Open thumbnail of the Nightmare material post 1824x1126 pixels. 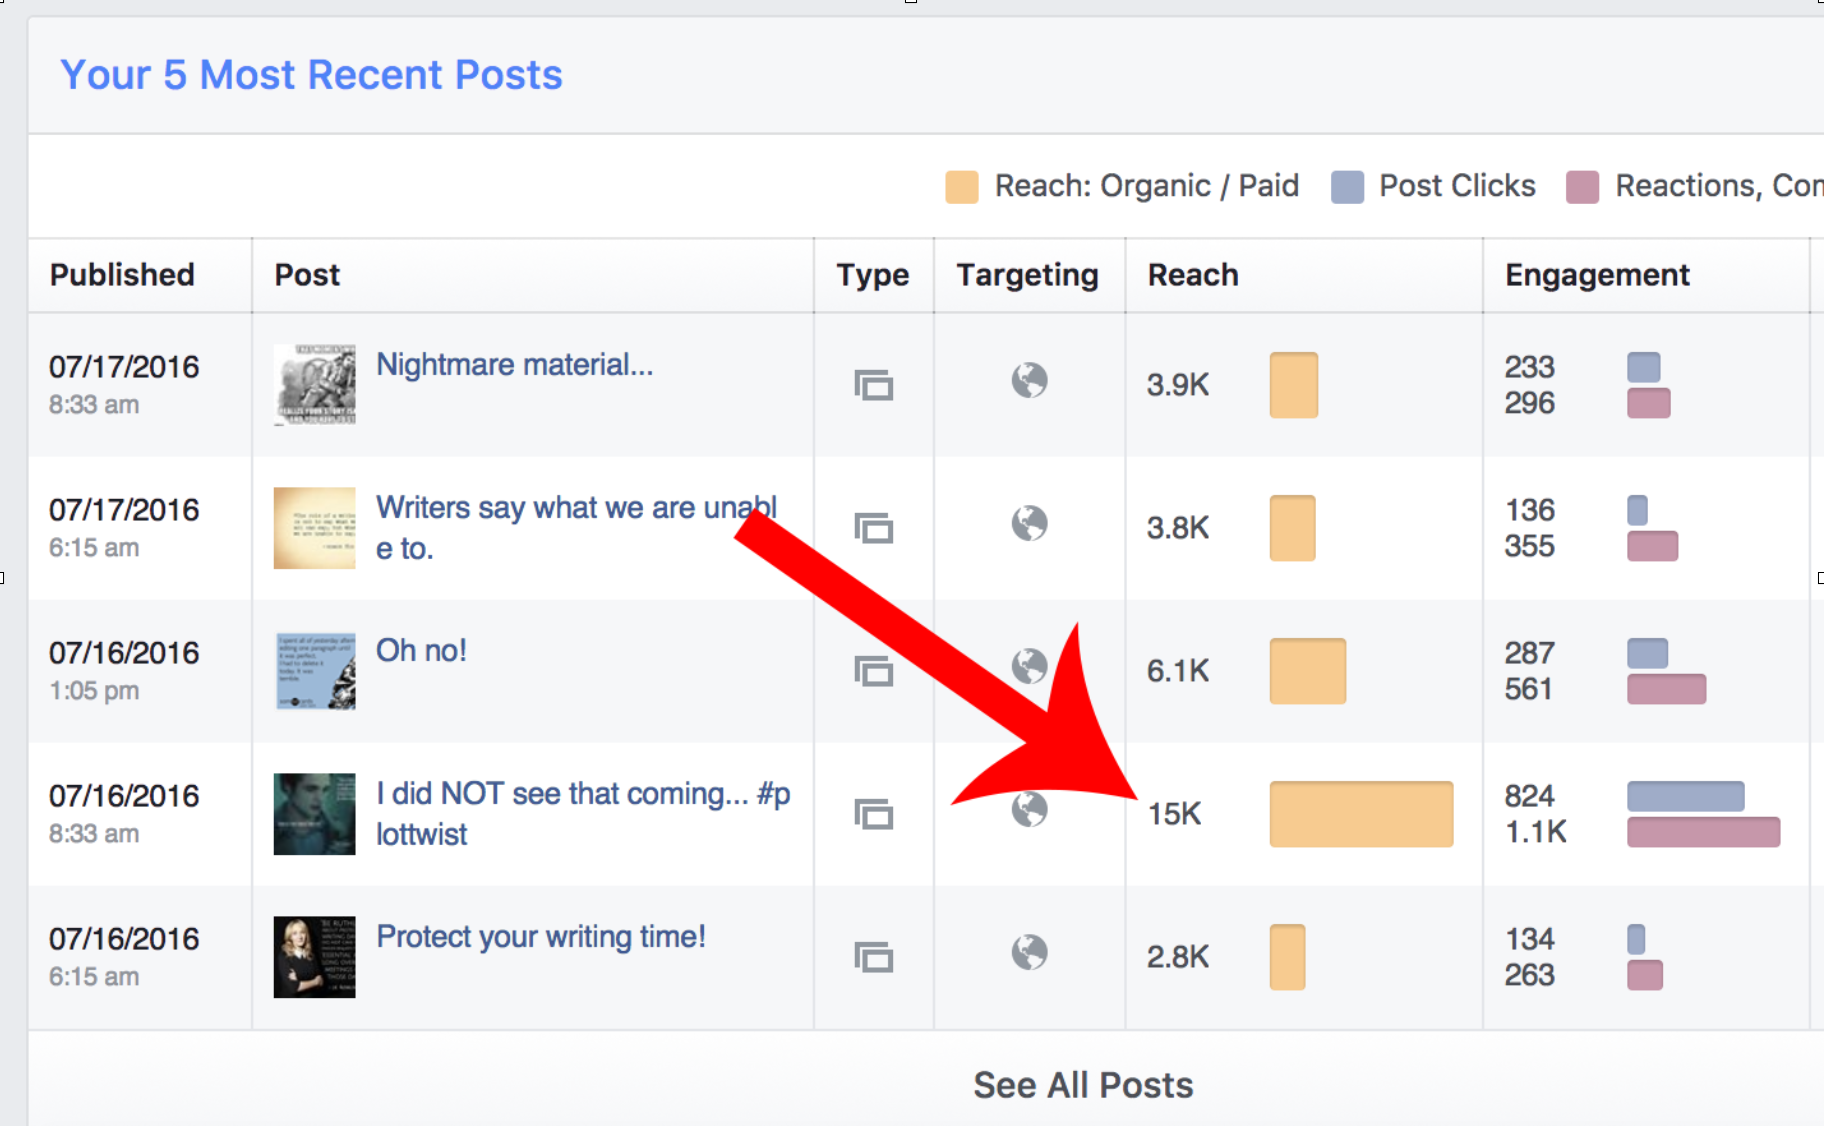coord(314,385)
